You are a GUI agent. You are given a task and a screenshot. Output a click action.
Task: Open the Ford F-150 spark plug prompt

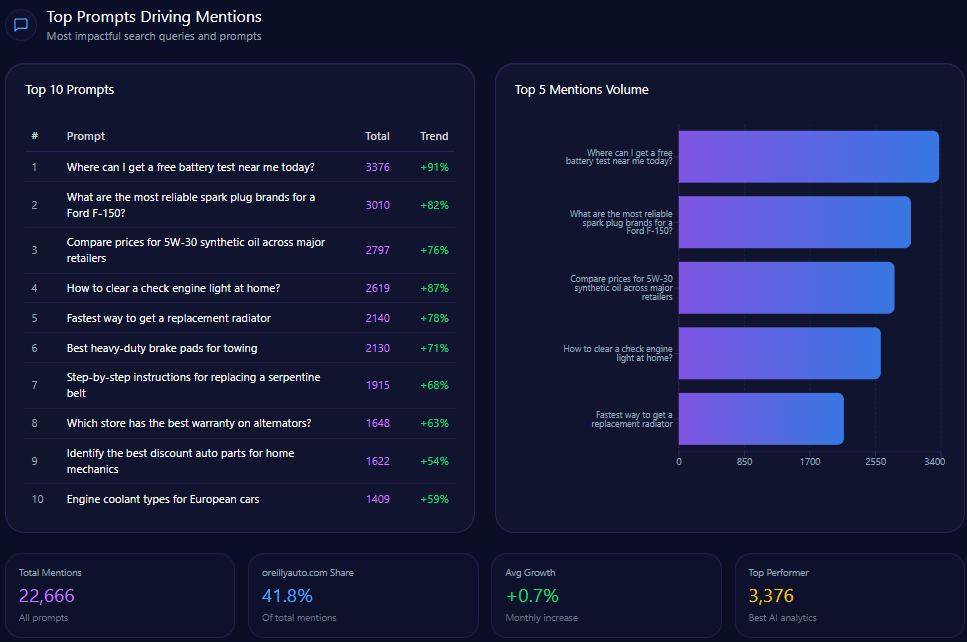coord(190,205)
